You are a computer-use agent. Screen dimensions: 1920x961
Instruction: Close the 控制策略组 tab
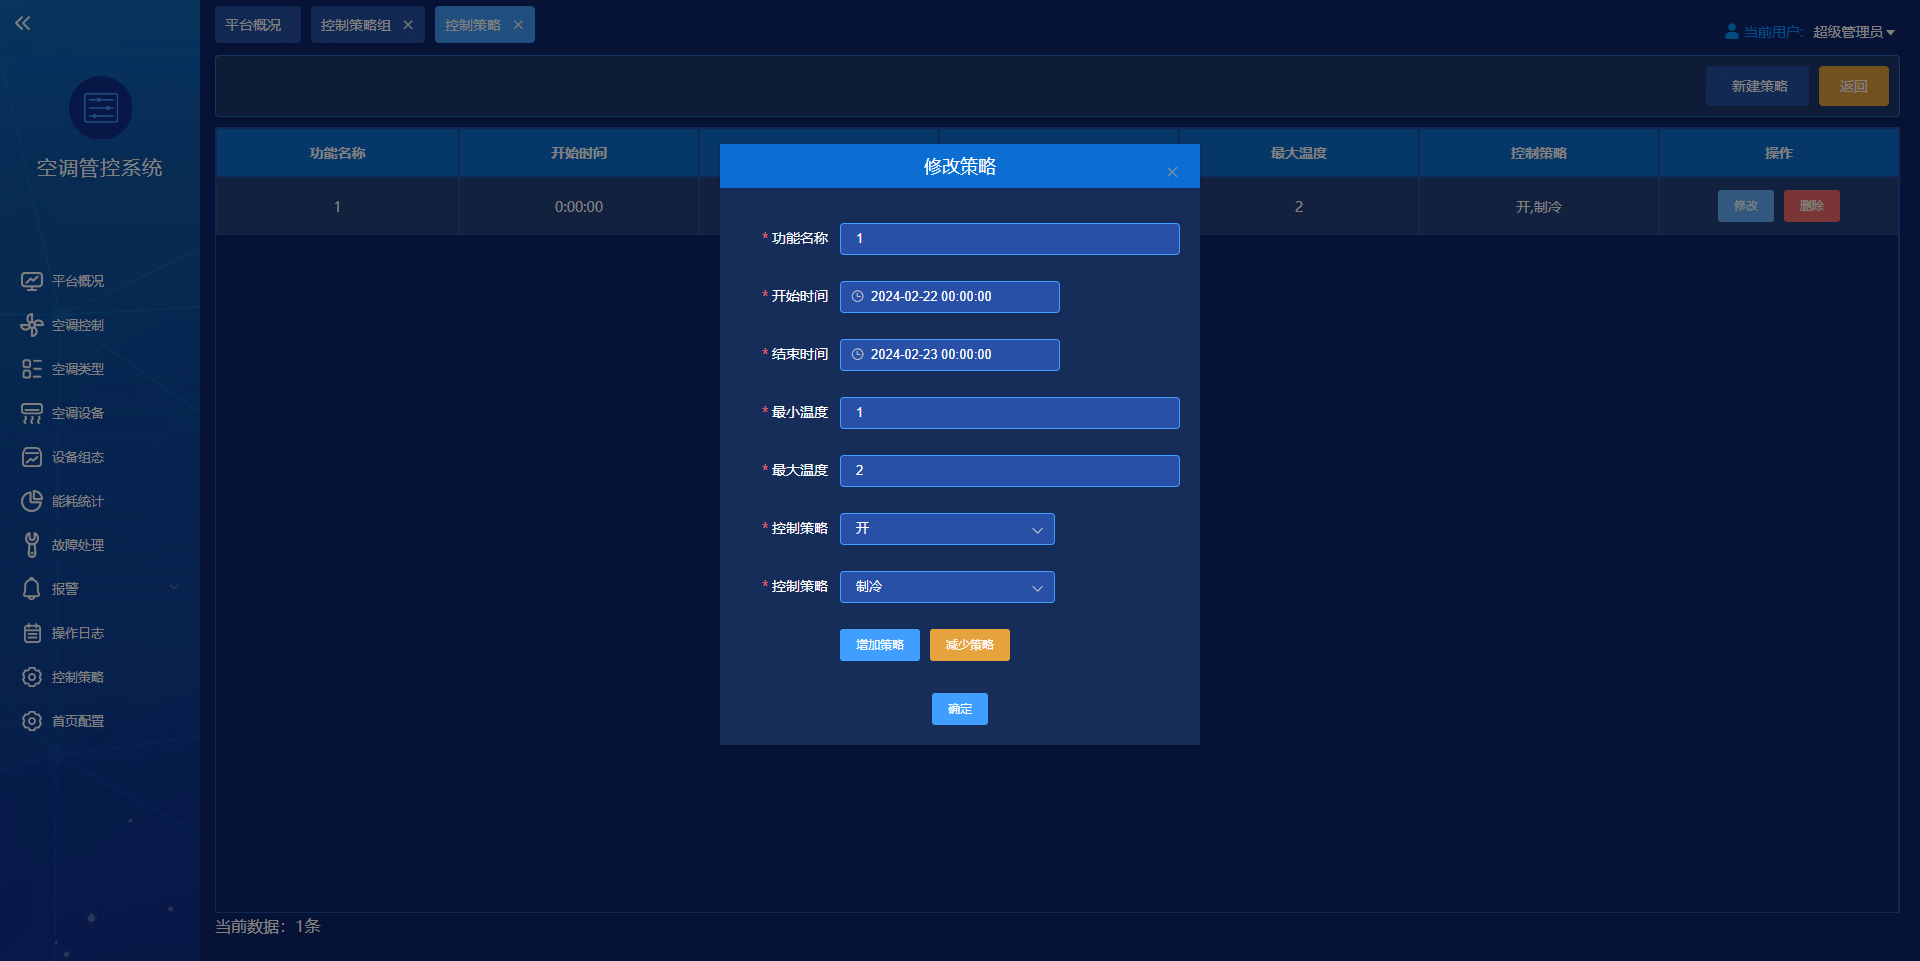(408, 25)
